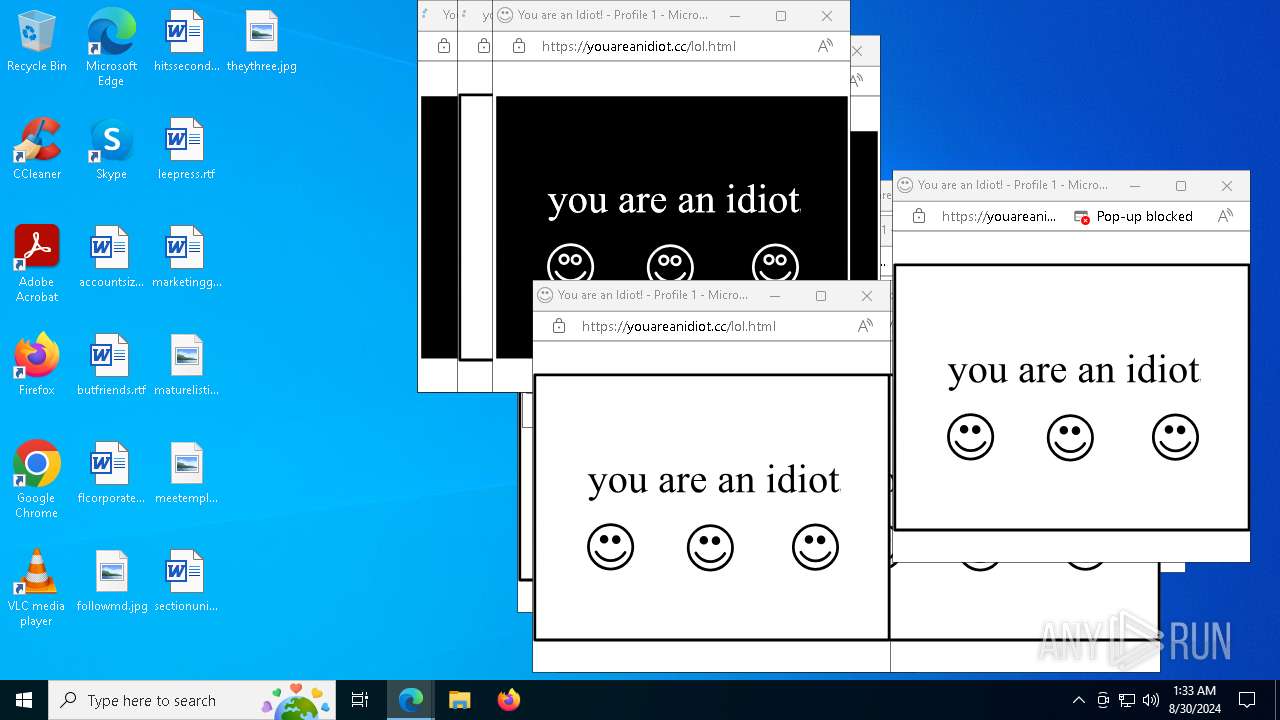Click the lock icon in the front center Edge window
This screenshot has width=1280, height=720.
coord(559,326)
